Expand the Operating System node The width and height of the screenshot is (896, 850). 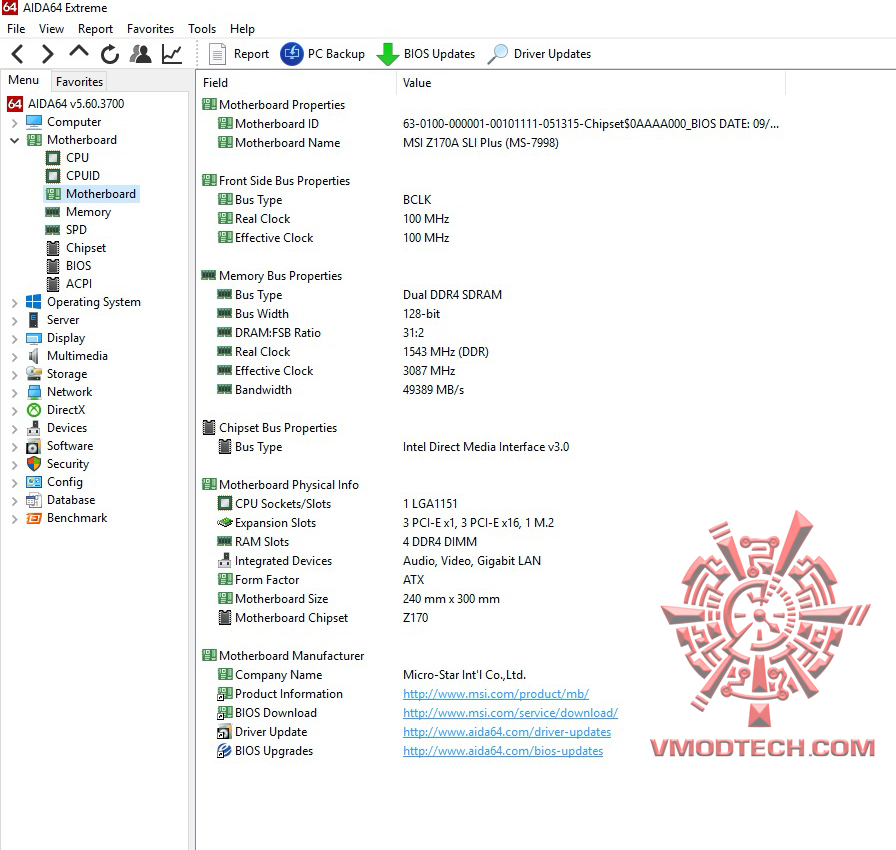pos(14,302)
